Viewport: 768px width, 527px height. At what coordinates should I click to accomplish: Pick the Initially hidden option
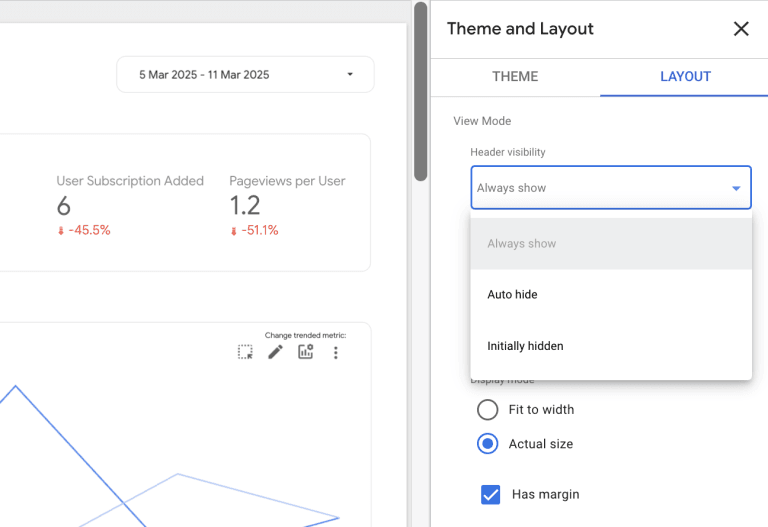click(x=525, y=346)
